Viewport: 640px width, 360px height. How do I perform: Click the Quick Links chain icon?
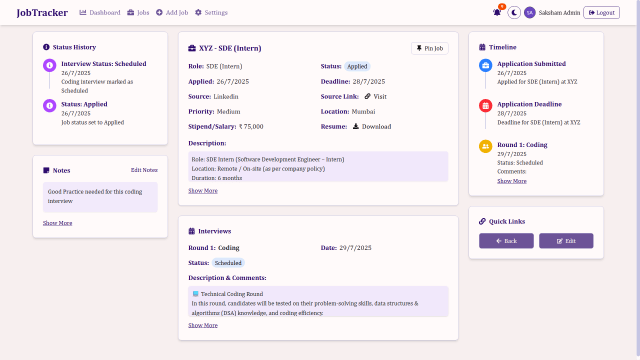click(x=482, y=221)
